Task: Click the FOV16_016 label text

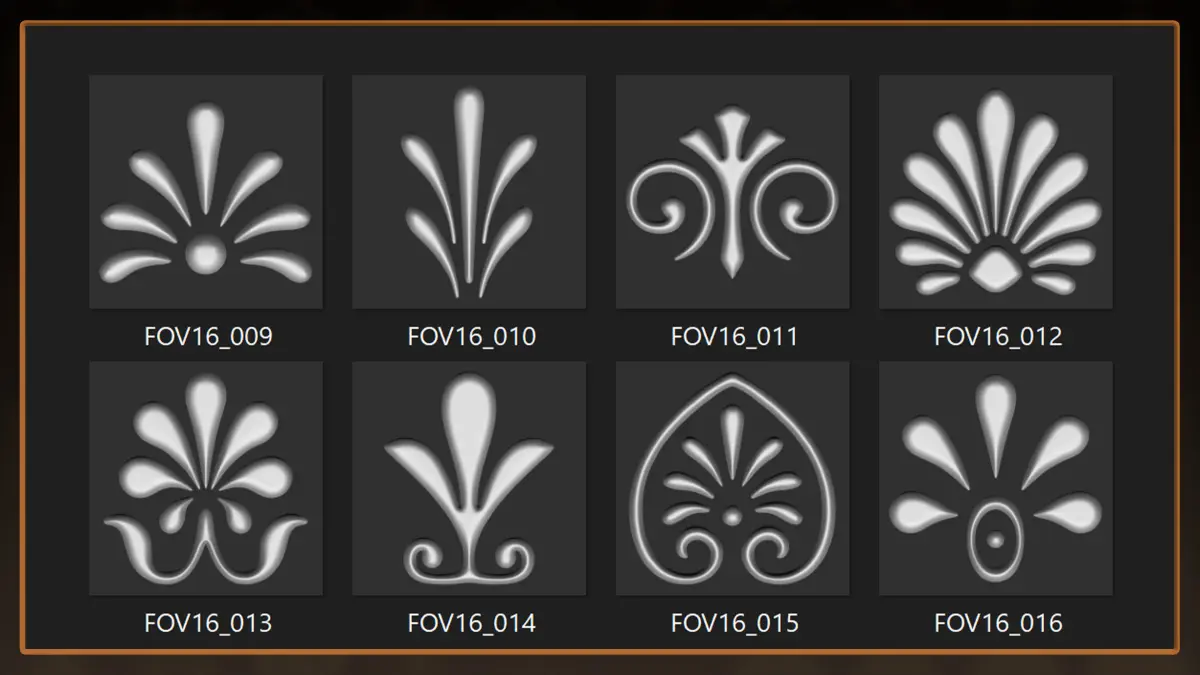Action: [998, 623]
